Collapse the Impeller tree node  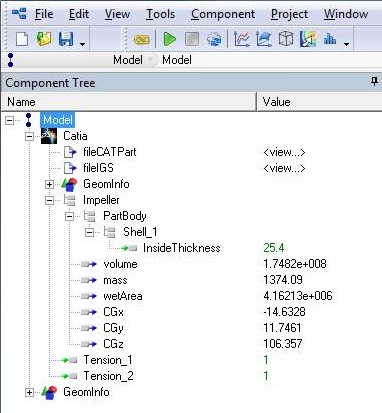click(49, 200)
